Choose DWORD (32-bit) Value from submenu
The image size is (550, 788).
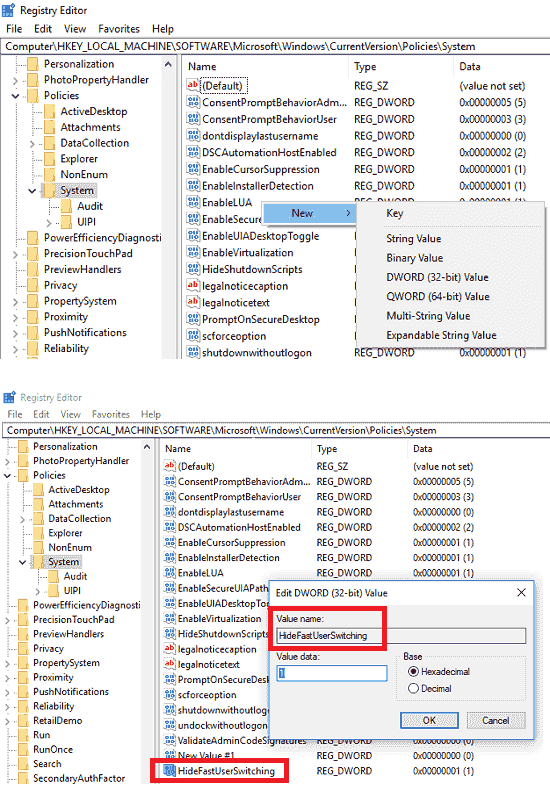point(437,277)
